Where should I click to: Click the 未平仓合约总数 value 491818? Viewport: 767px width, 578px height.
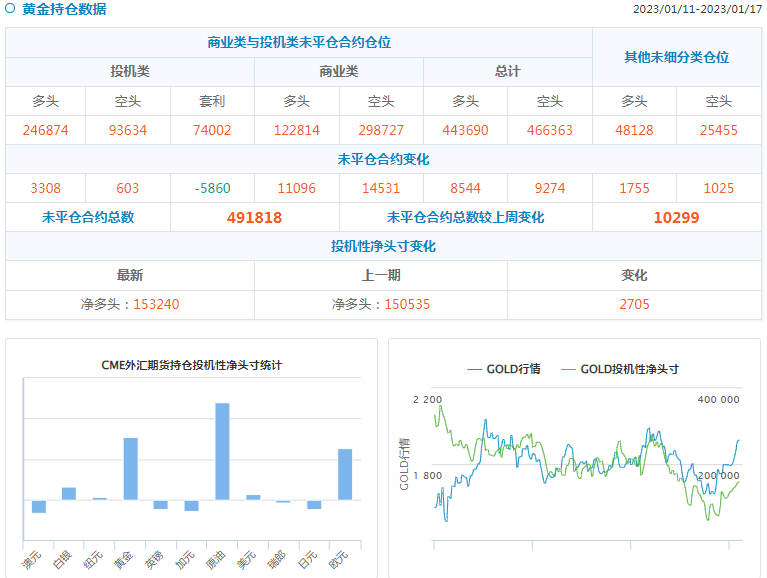pyautogui.click(x=255, y=217)
